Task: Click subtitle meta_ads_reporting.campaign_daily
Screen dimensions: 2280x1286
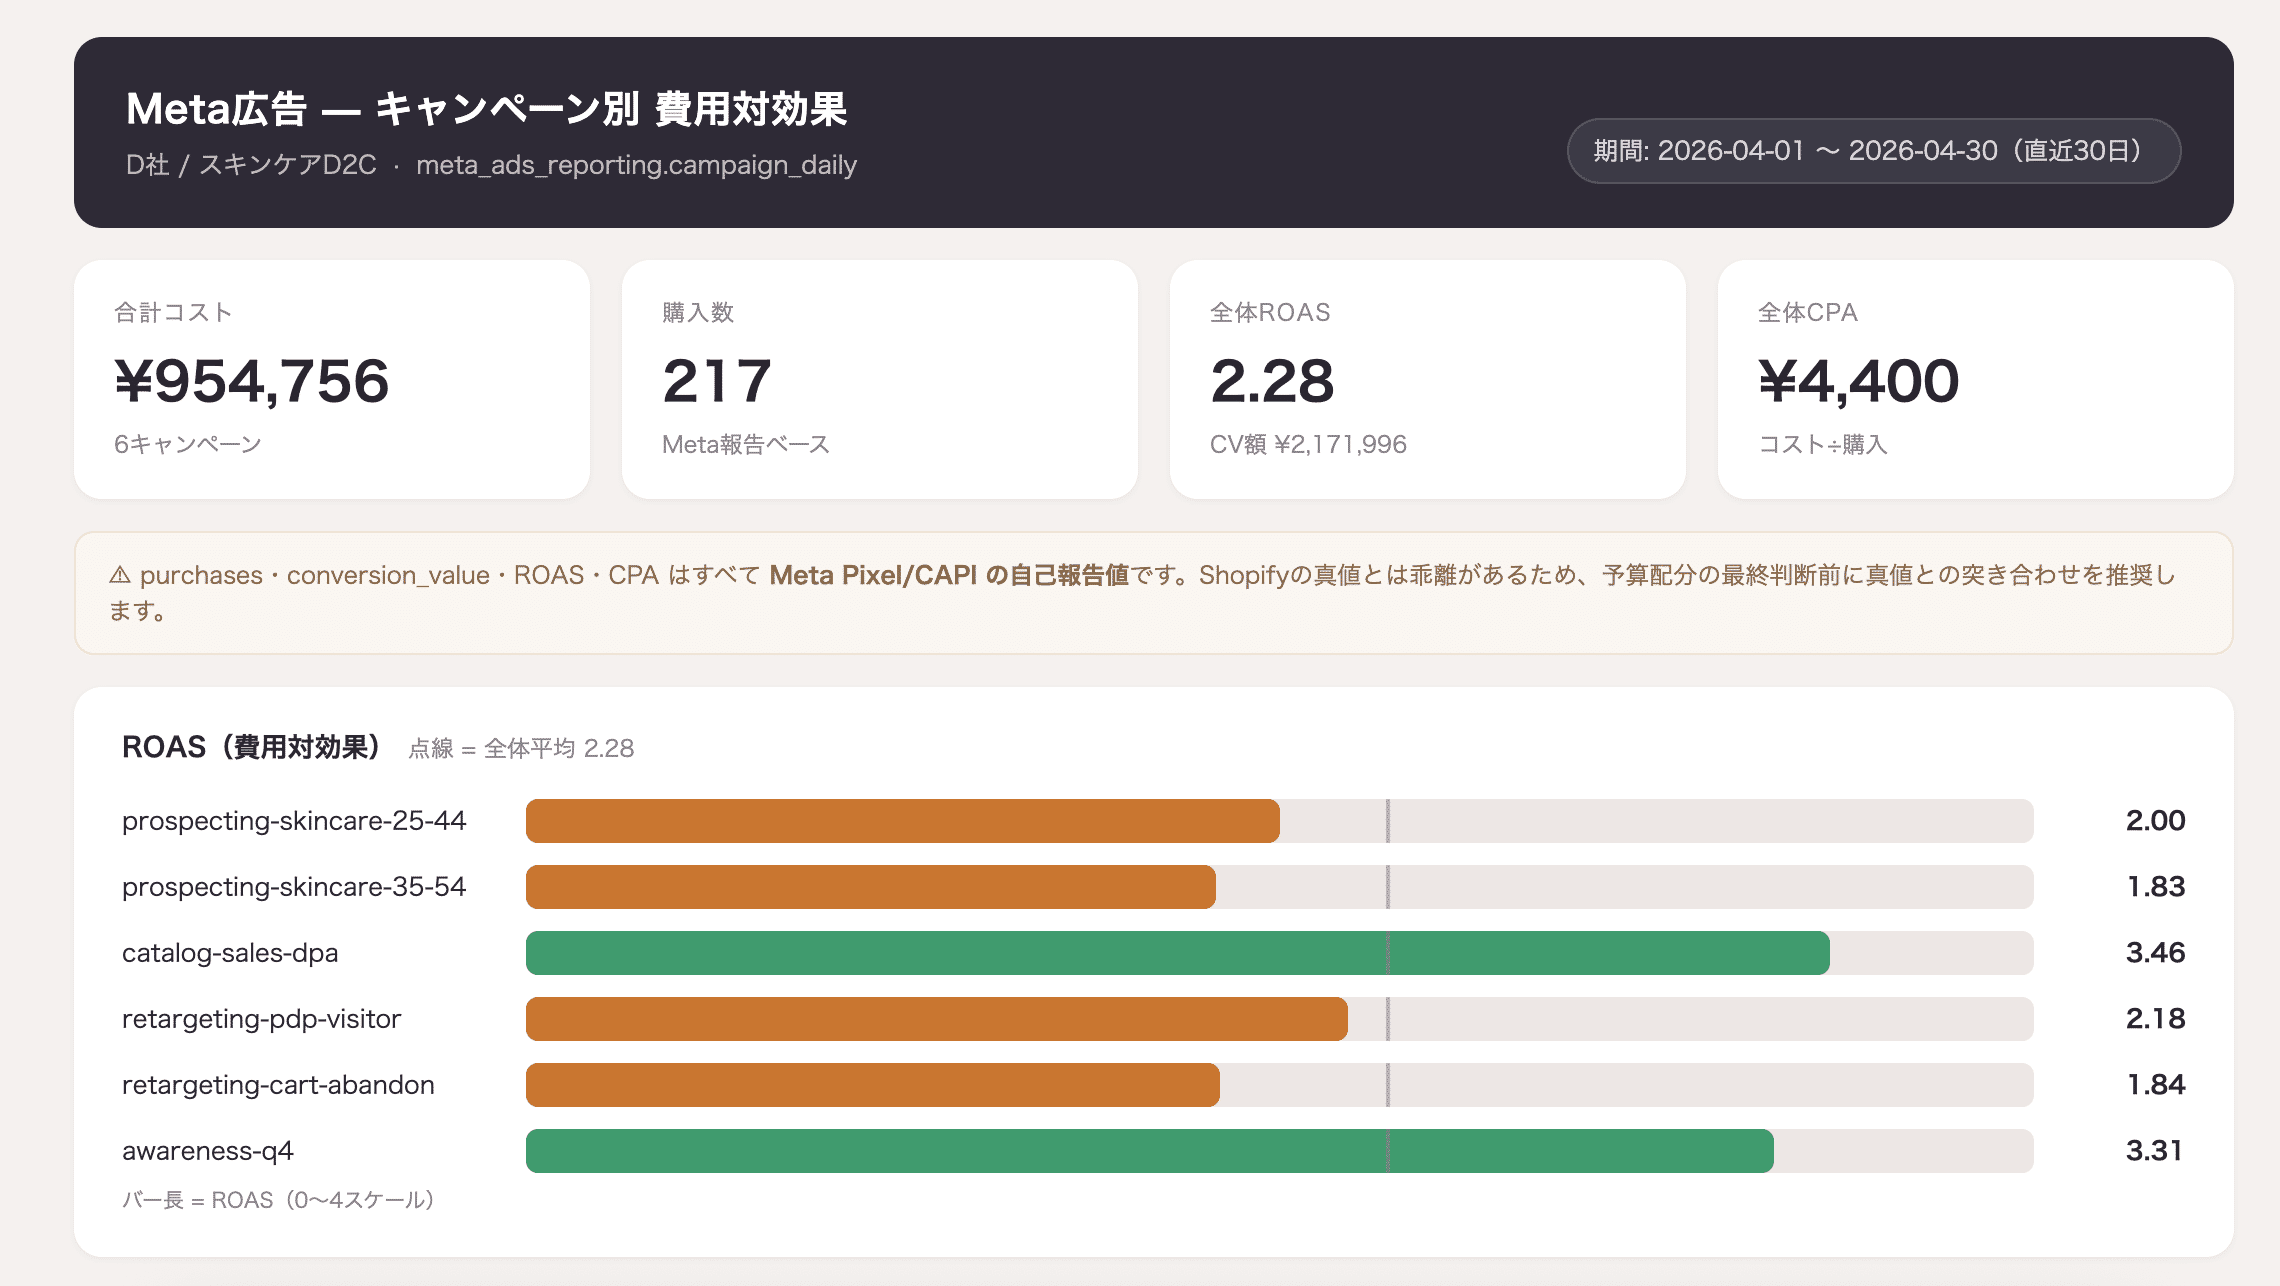Action: click(636, 165)
